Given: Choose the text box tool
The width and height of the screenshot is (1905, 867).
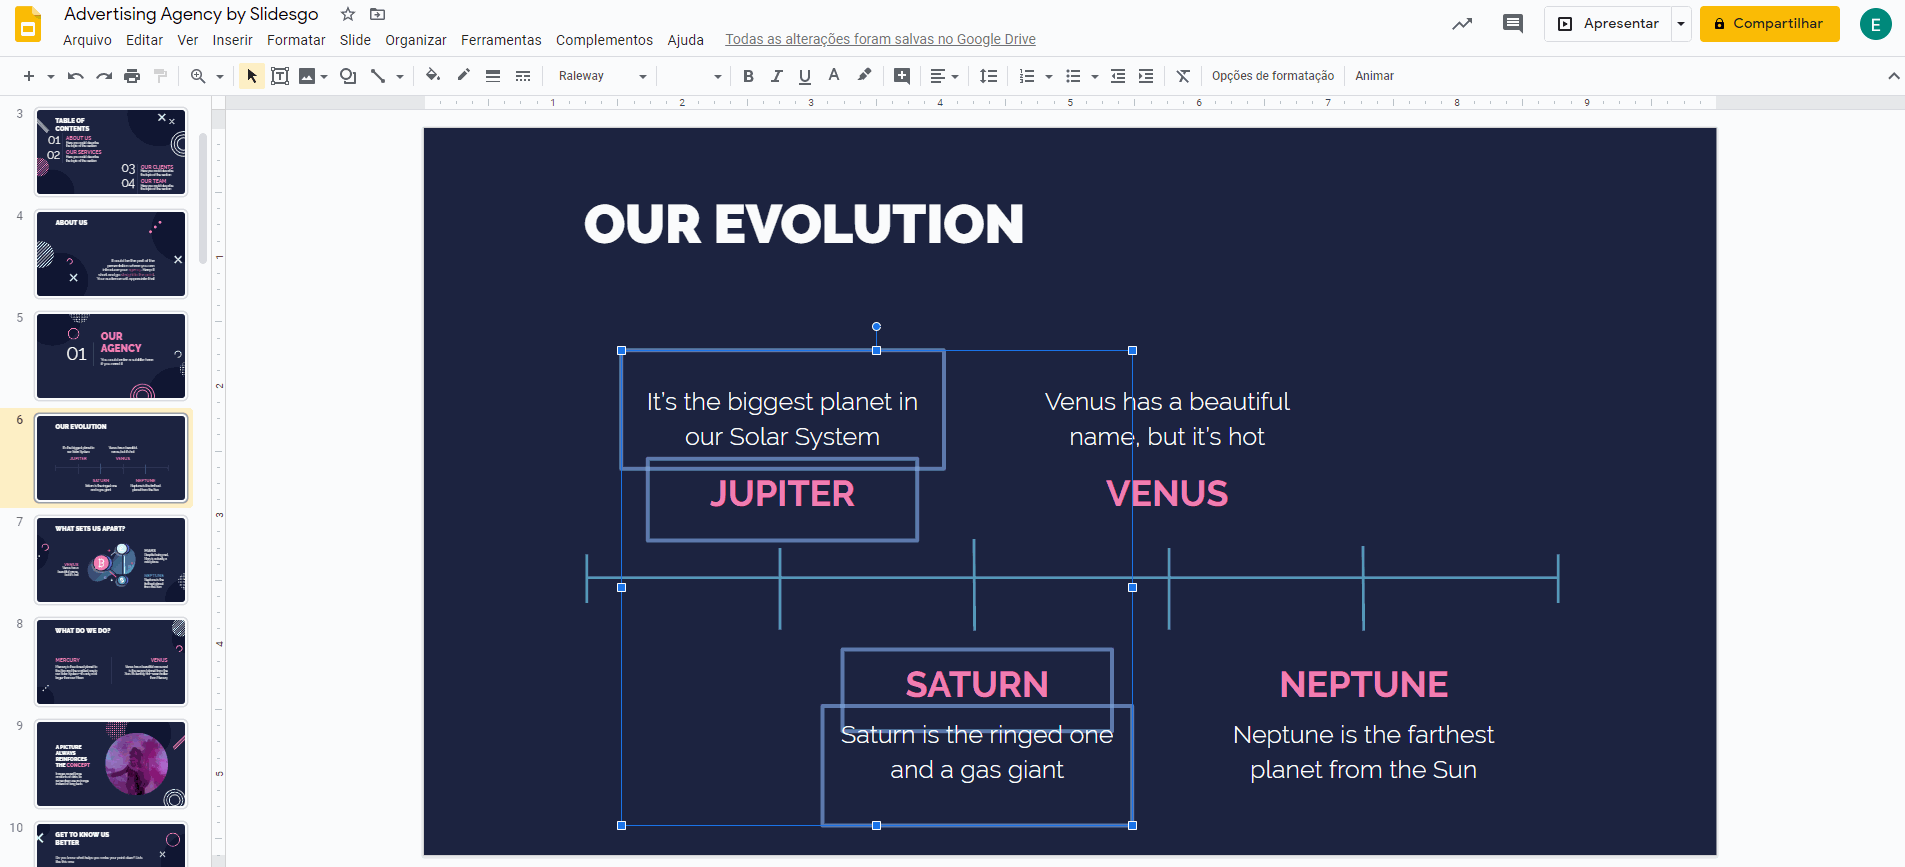Looking at the screenshot, I should click(280, 76).
